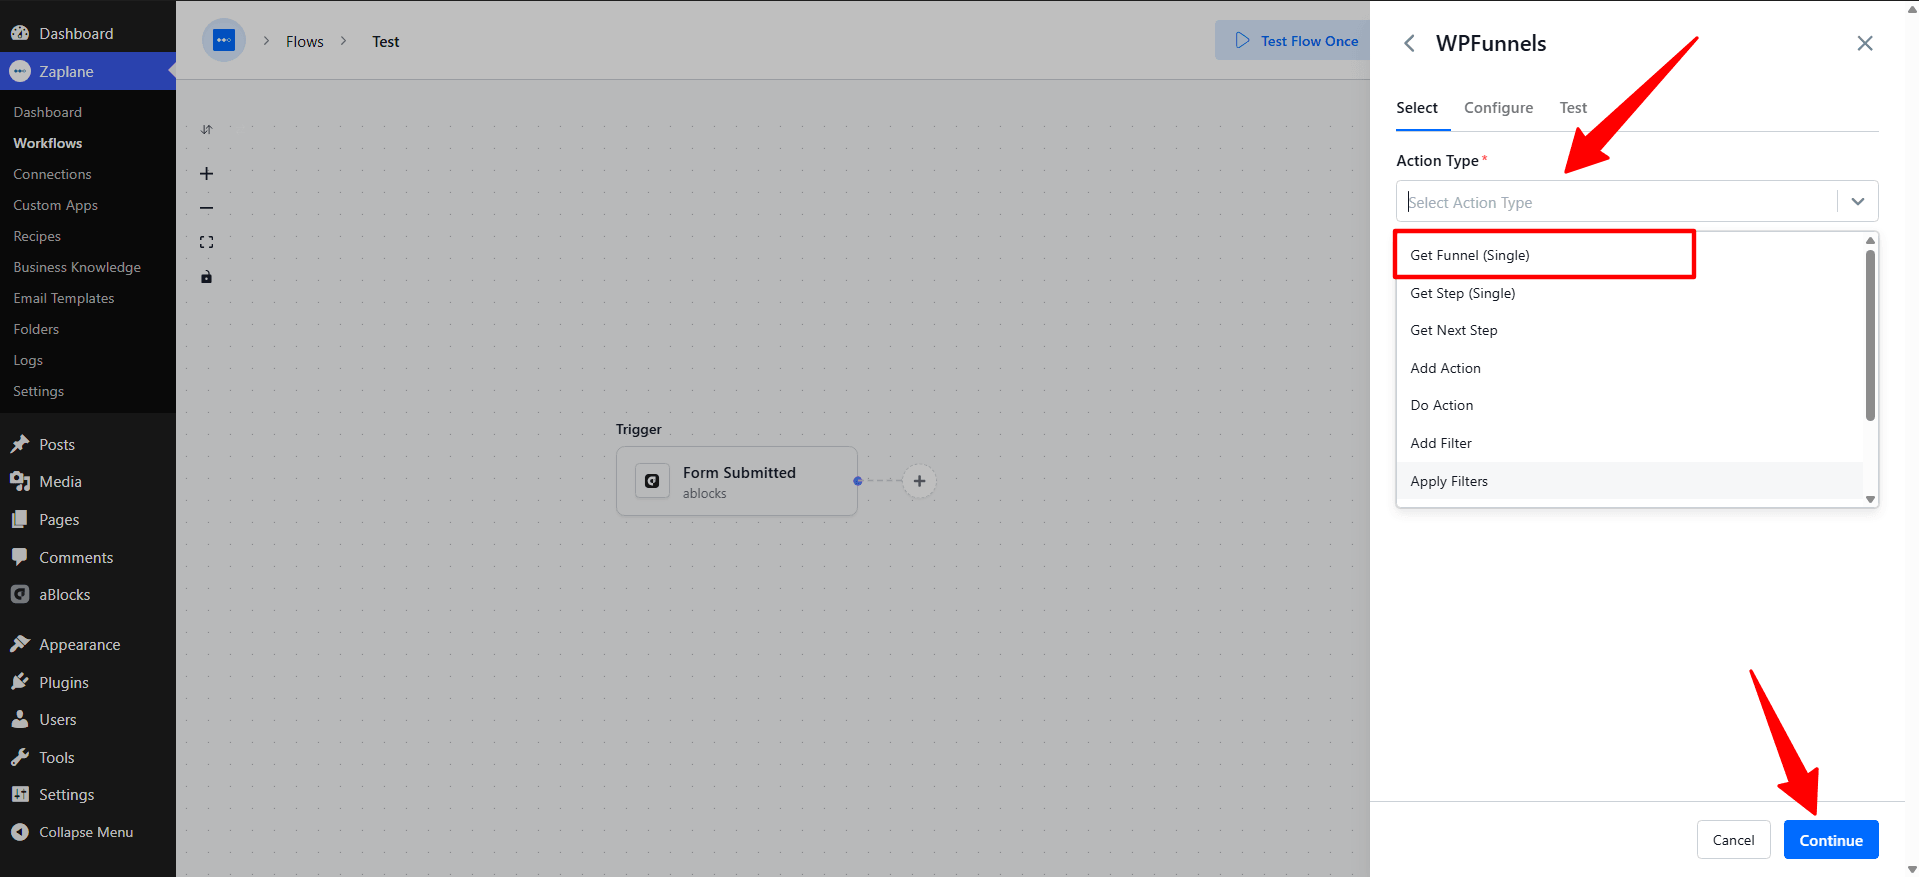This screenshot has width=1919, height=877.
Task: Click the Zaplane logo icon in header
Action: (x=224, y=40)
